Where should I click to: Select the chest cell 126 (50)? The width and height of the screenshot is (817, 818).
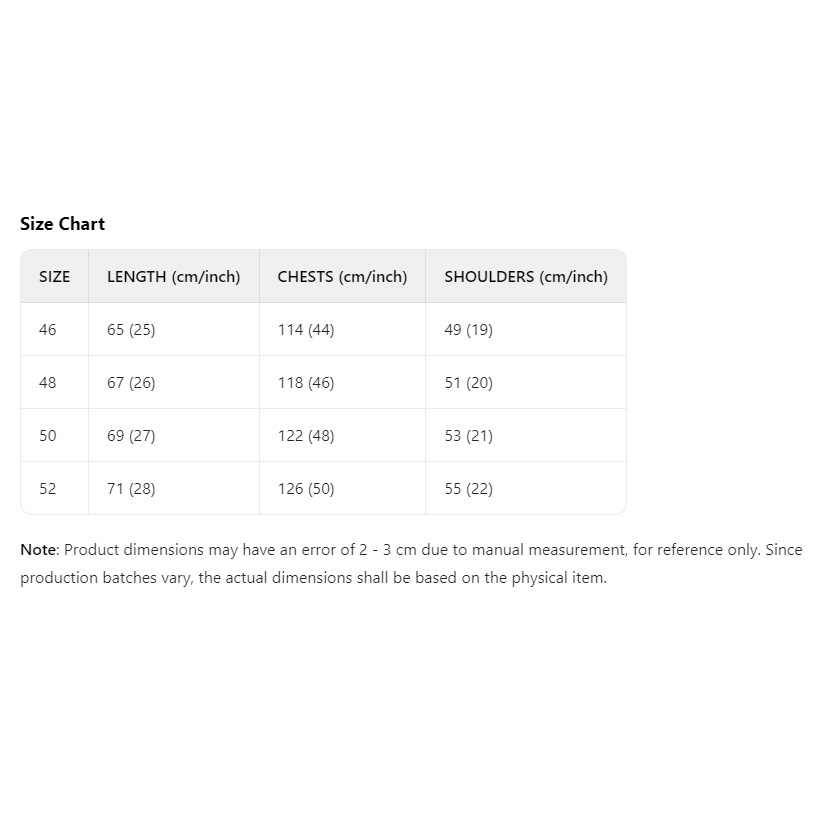(306, 489)
